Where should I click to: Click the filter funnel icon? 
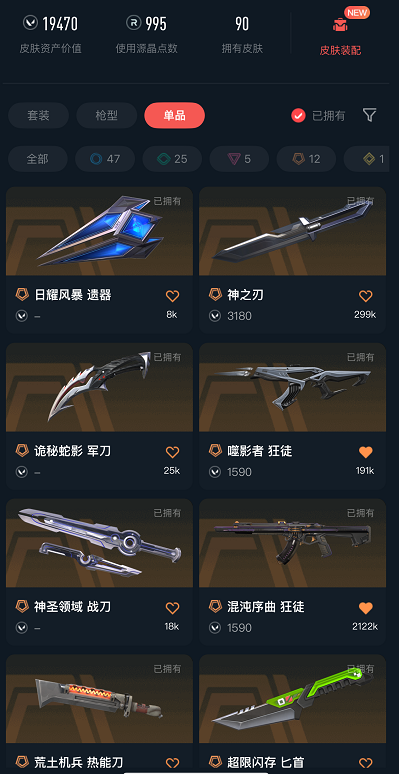369,115
